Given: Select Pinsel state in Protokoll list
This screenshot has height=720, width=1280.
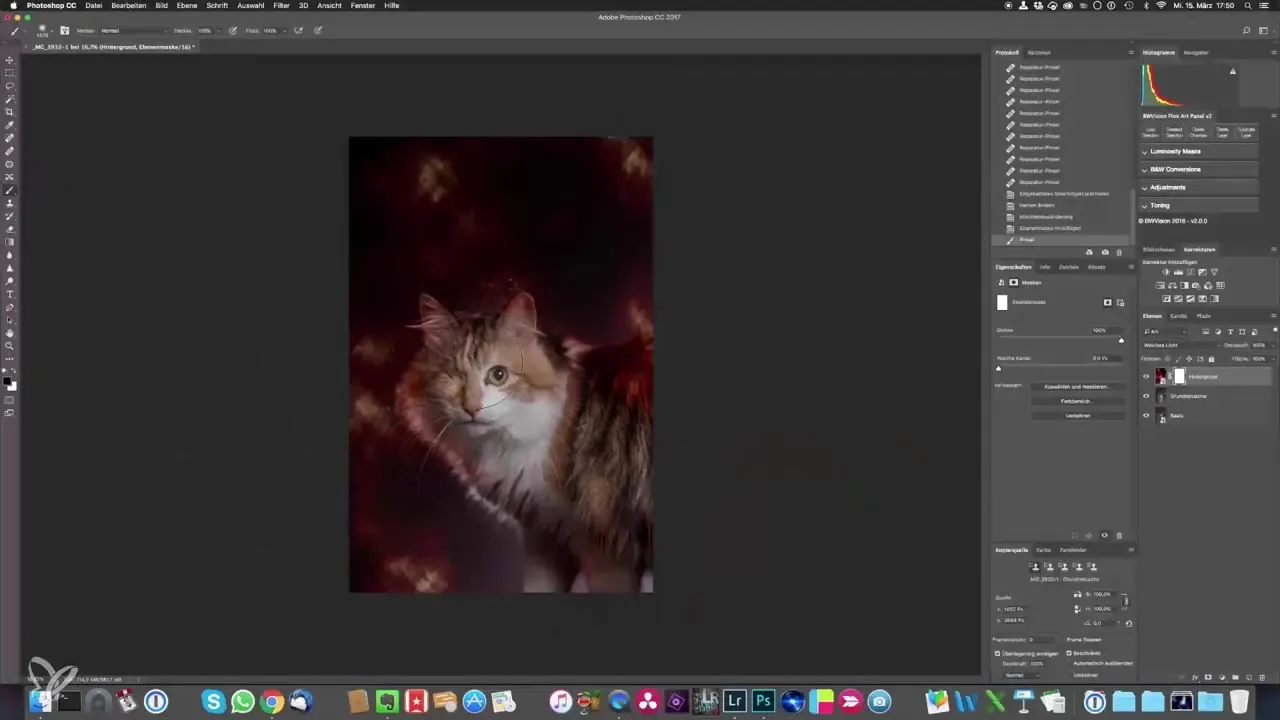Looking at the screenshot, I should pyautogui.click(x=1063, y=240).
